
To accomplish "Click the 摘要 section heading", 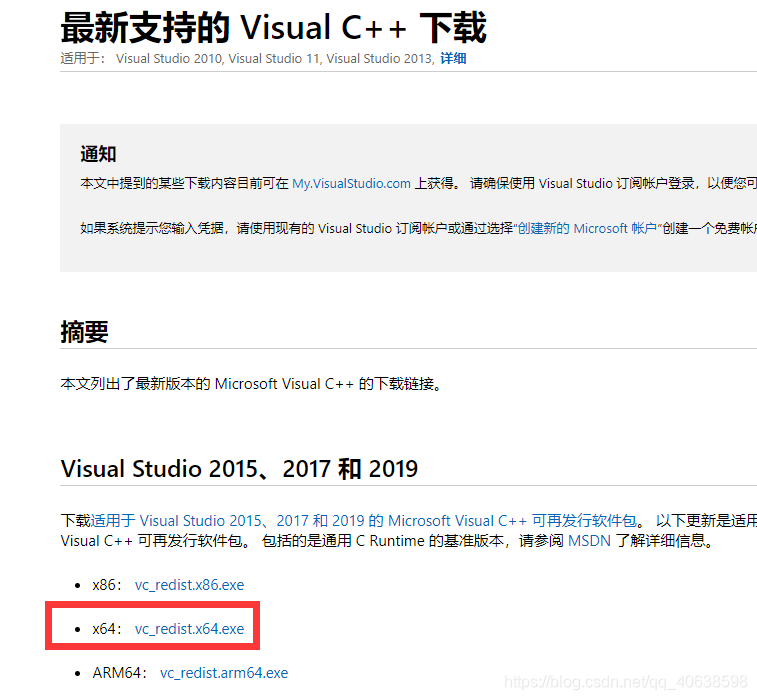I will (84, 332).
